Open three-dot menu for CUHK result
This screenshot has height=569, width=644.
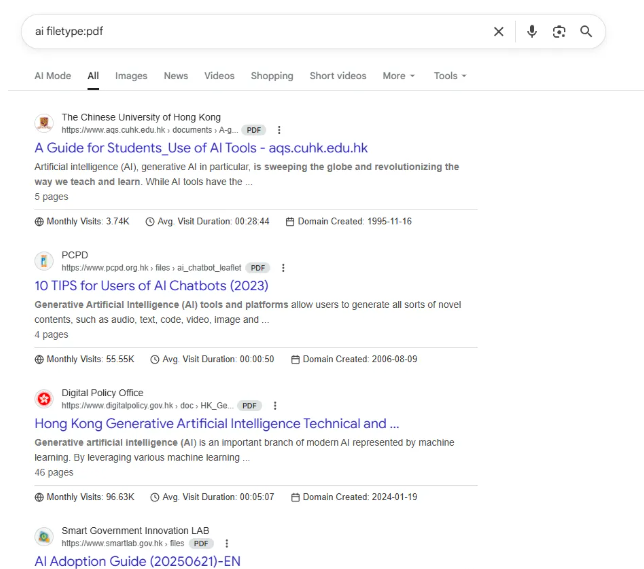coord(279,130)
